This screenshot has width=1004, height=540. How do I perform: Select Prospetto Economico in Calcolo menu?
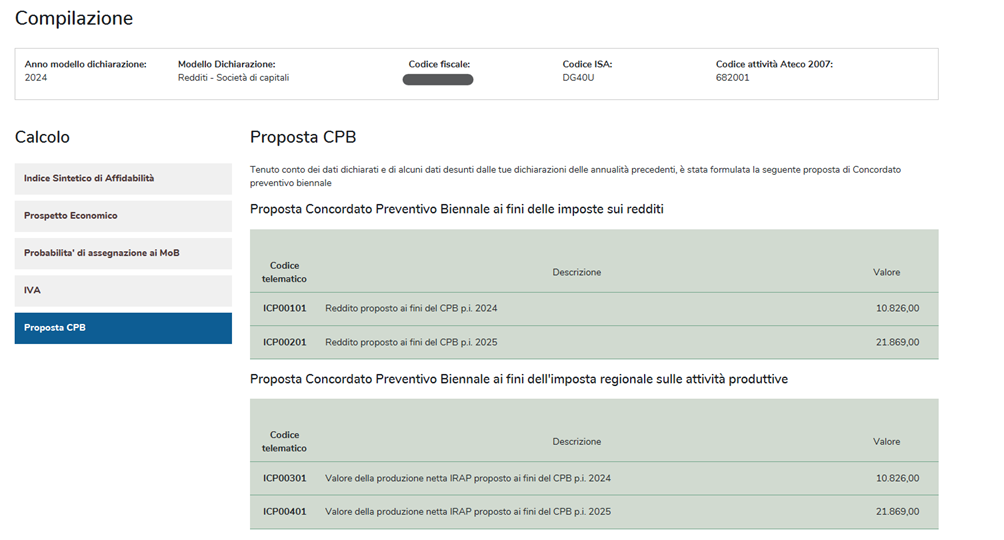click(x=123, y=216)
